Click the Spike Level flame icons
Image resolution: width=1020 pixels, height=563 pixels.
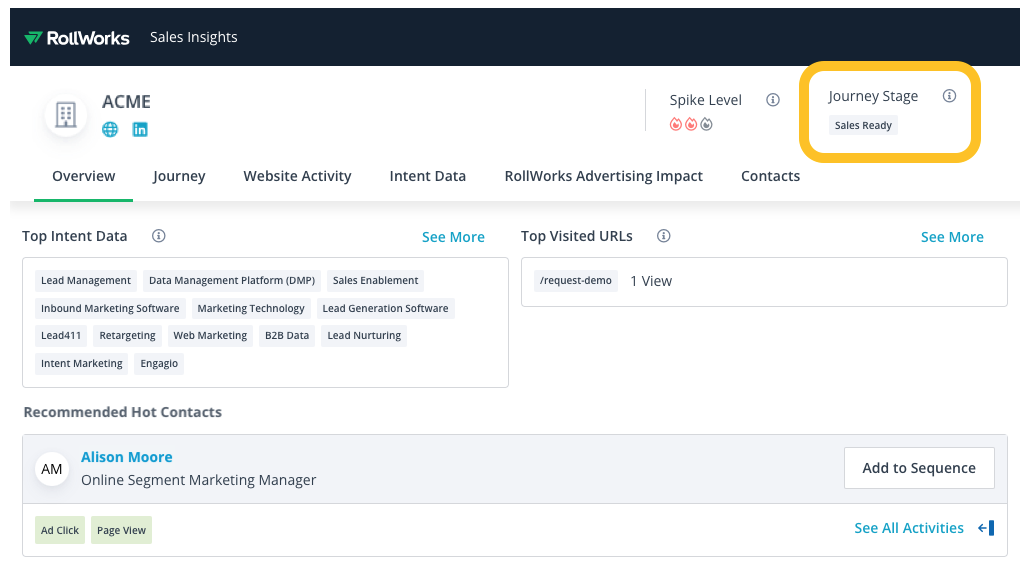691,124
